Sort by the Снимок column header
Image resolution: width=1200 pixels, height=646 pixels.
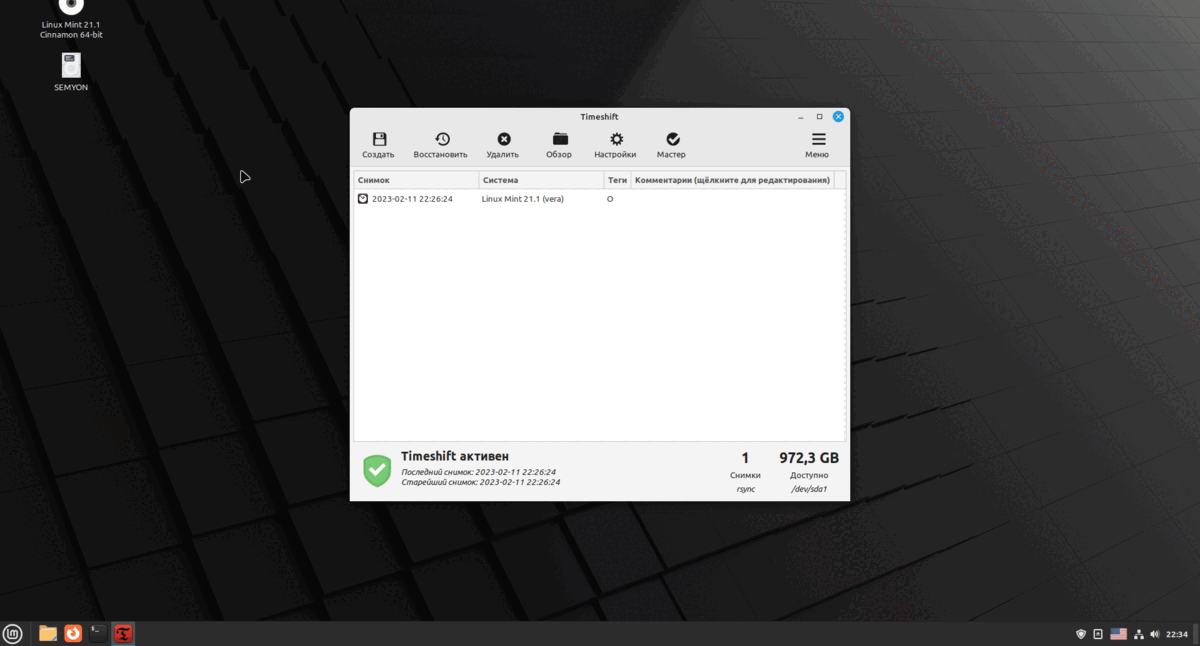coord(416,180)
